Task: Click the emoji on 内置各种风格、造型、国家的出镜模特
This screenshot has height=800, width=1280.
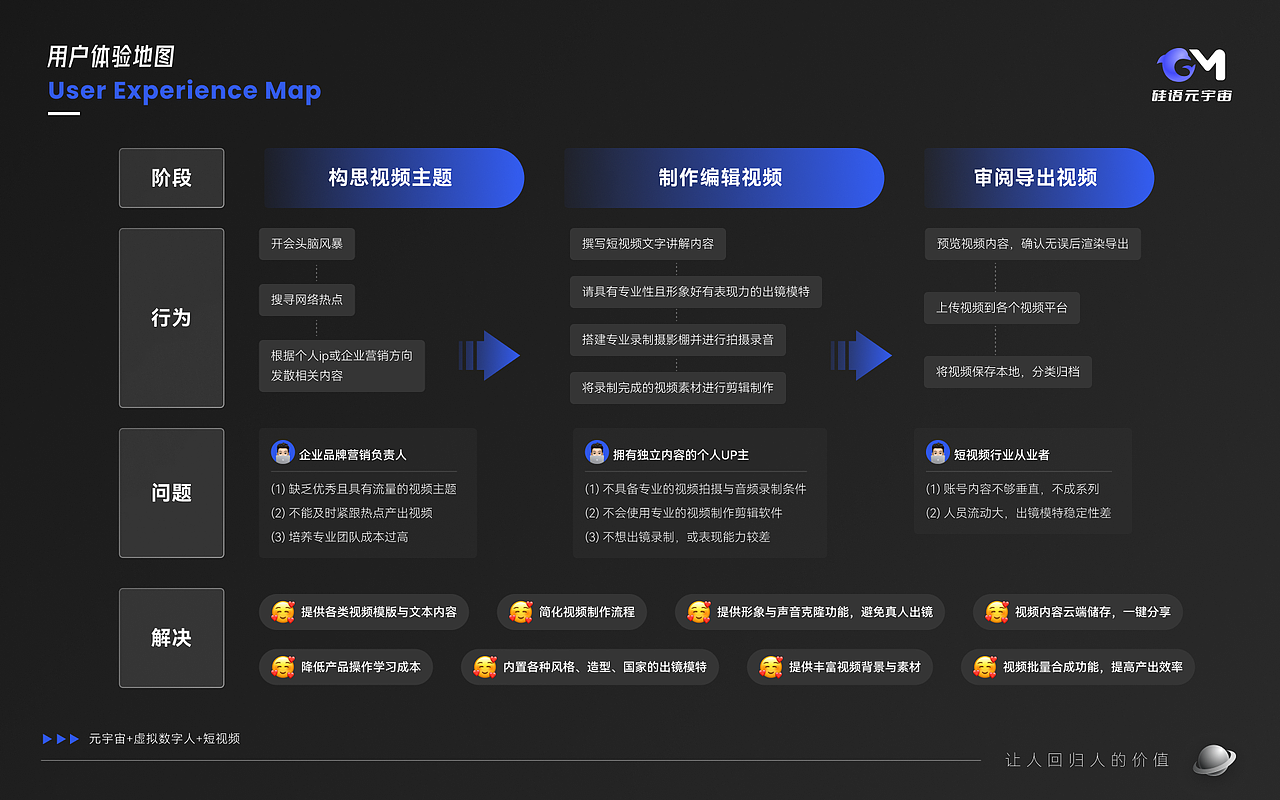Action: click(x=485, y=666)
